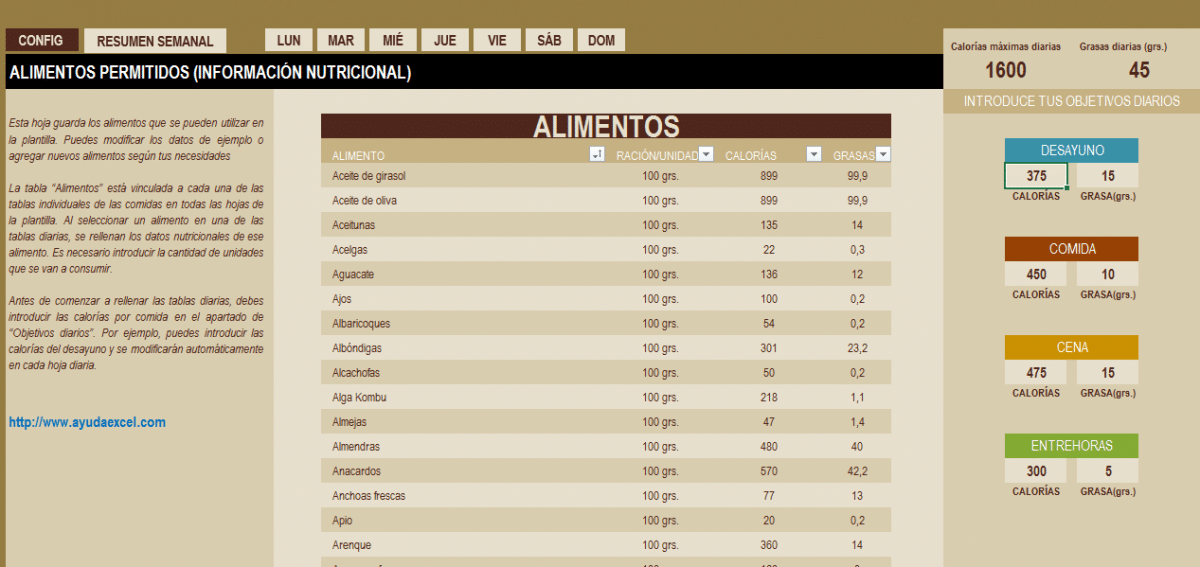Open the GRASAS column filter dropdown
Image resolution: width=1200 pixels, height=567 pixels.
click(x=883, y=154)
